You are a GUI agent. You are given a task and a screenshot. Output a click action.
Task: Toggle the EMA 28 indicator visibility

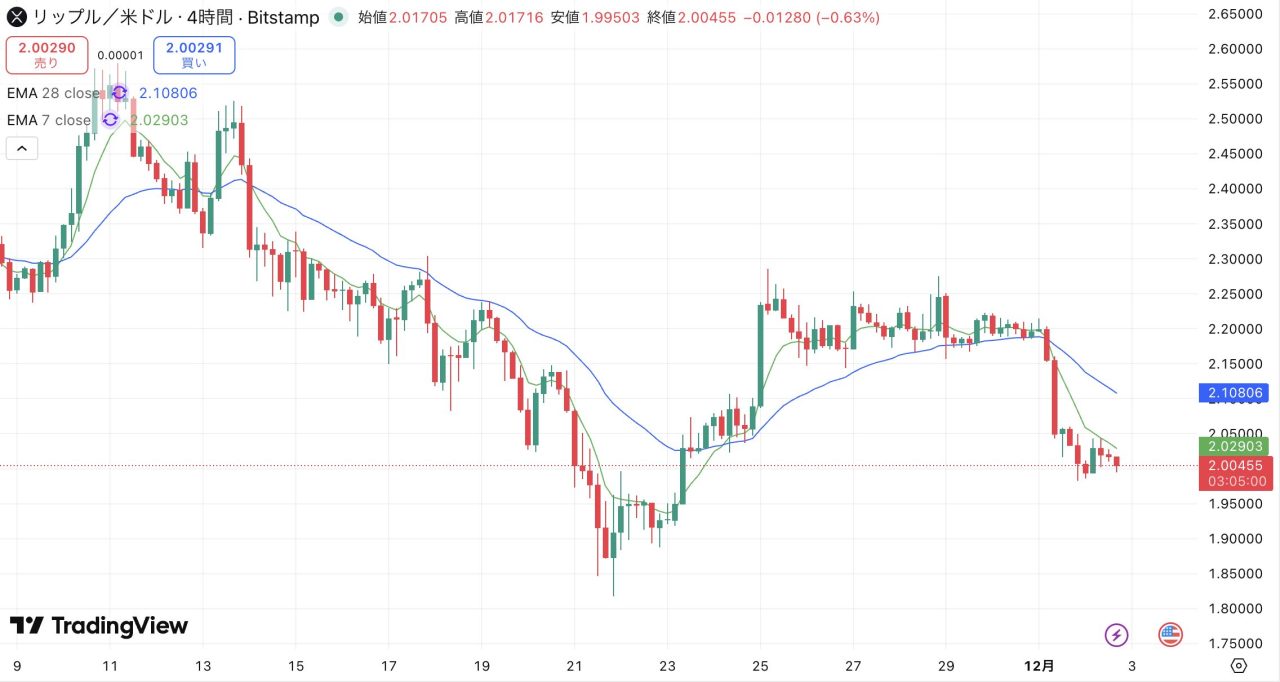pyautogui.click(x=52, y=92)
